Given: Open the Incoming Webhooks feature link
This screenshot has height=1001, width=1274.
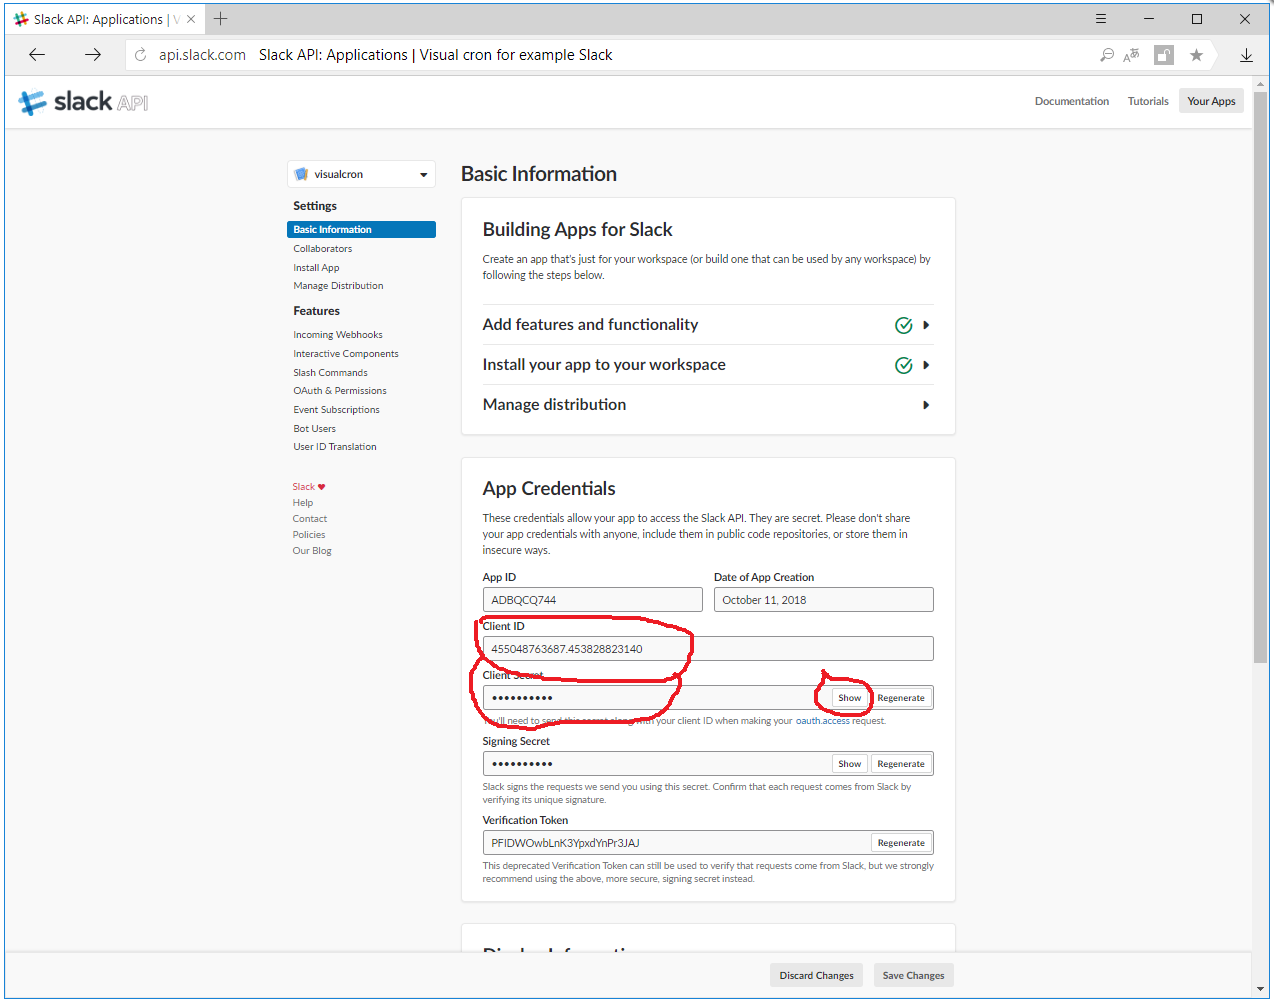Looking at the screenshot, I should pyautogui.click(x=337, y=334).
